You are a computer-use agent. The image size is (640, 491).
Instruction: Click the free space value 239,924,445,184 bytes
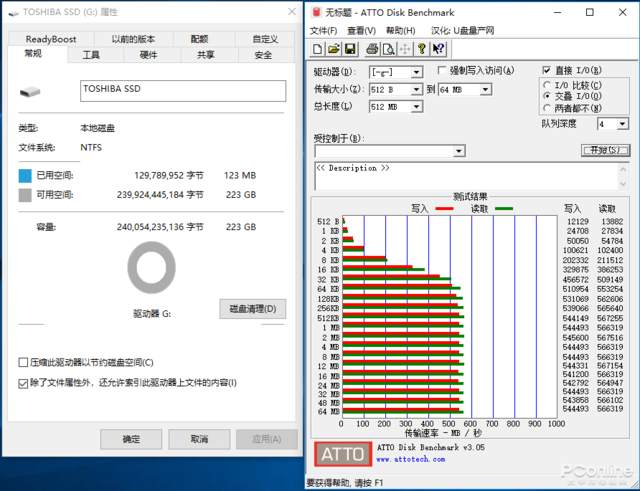[160, 195]
